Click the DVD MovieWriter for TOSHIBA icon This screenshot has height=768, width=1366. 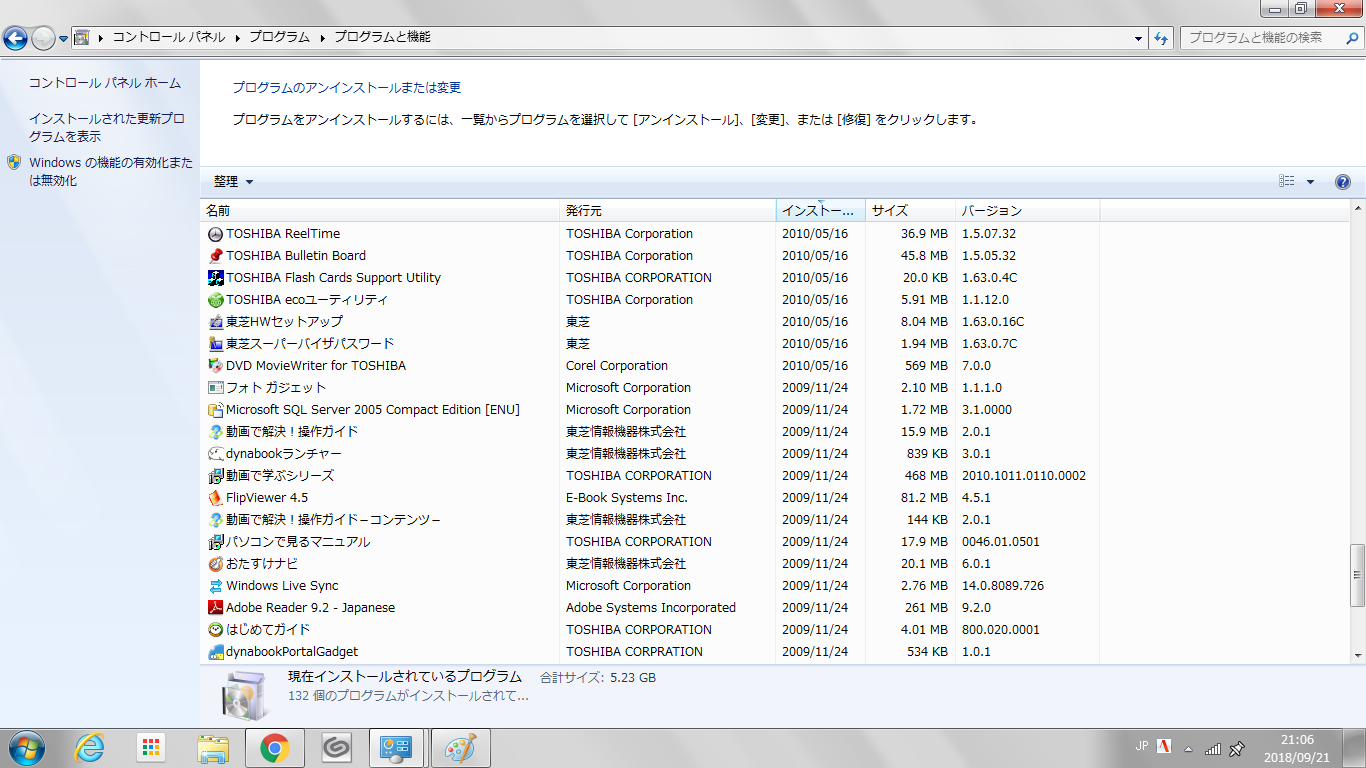pos(216,366)
